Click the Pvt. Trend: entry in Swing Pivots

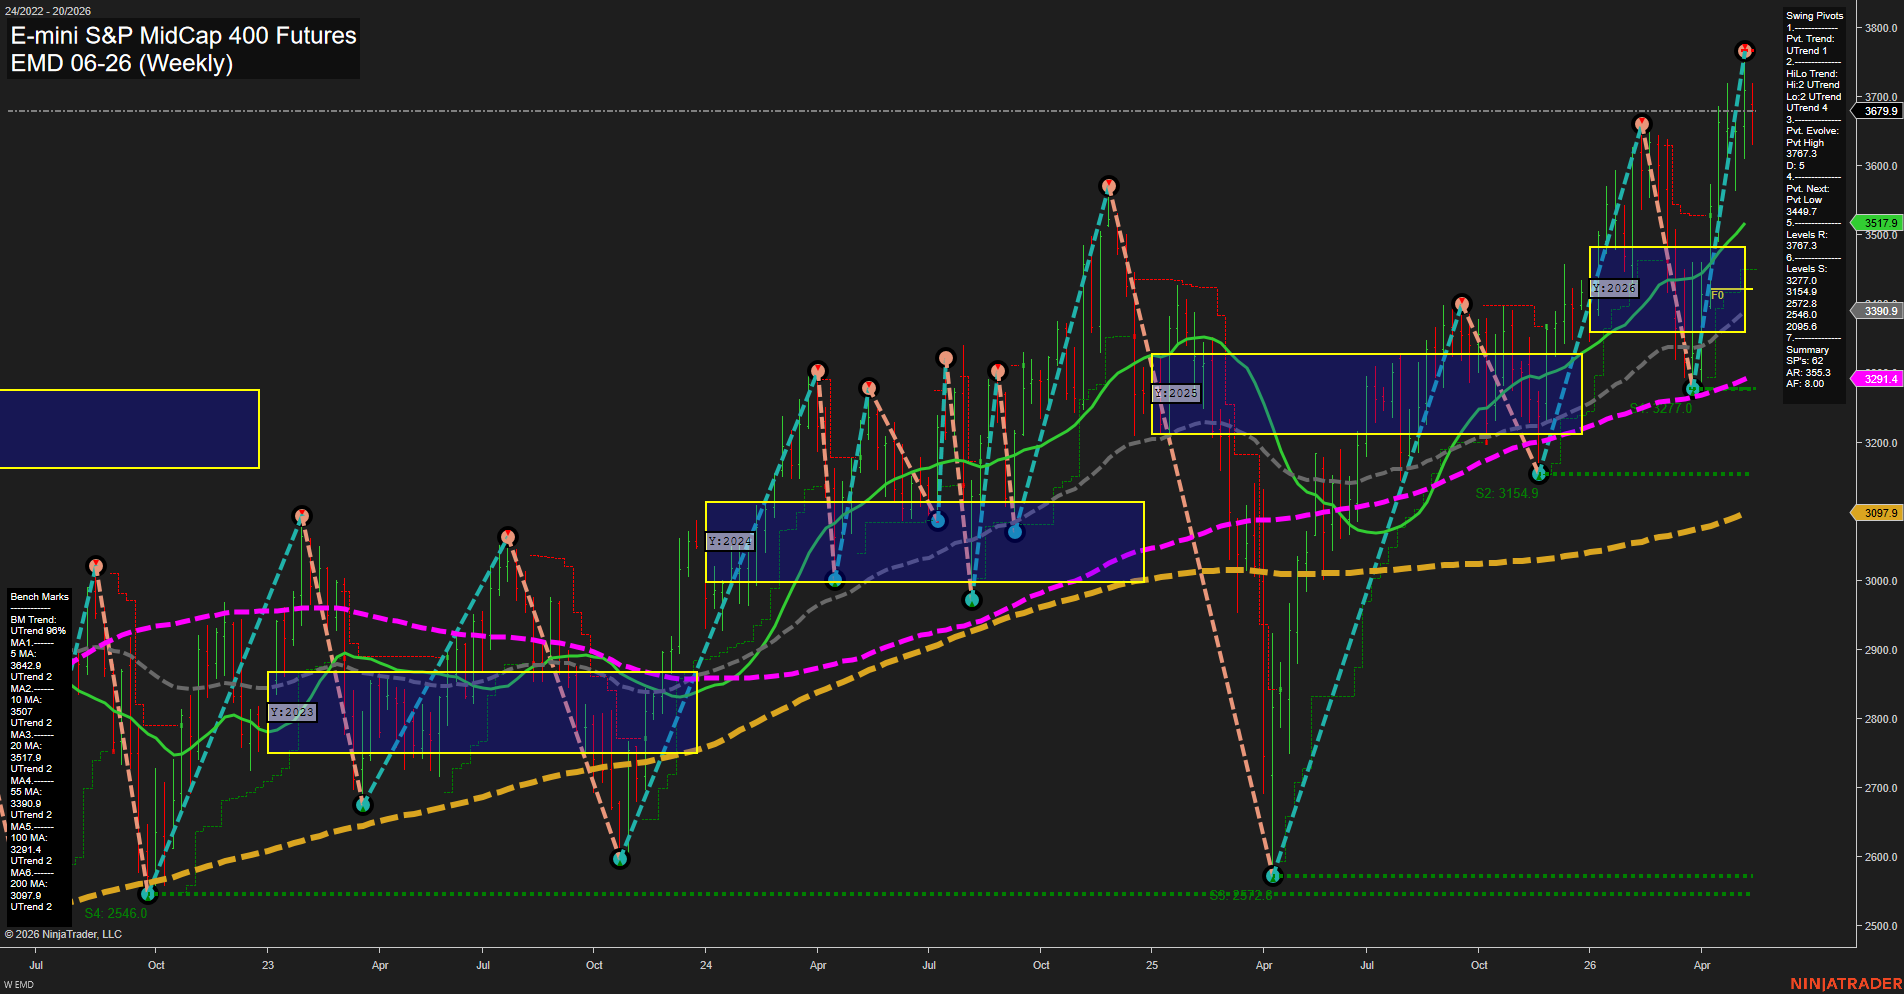[x=1810, y=39]
